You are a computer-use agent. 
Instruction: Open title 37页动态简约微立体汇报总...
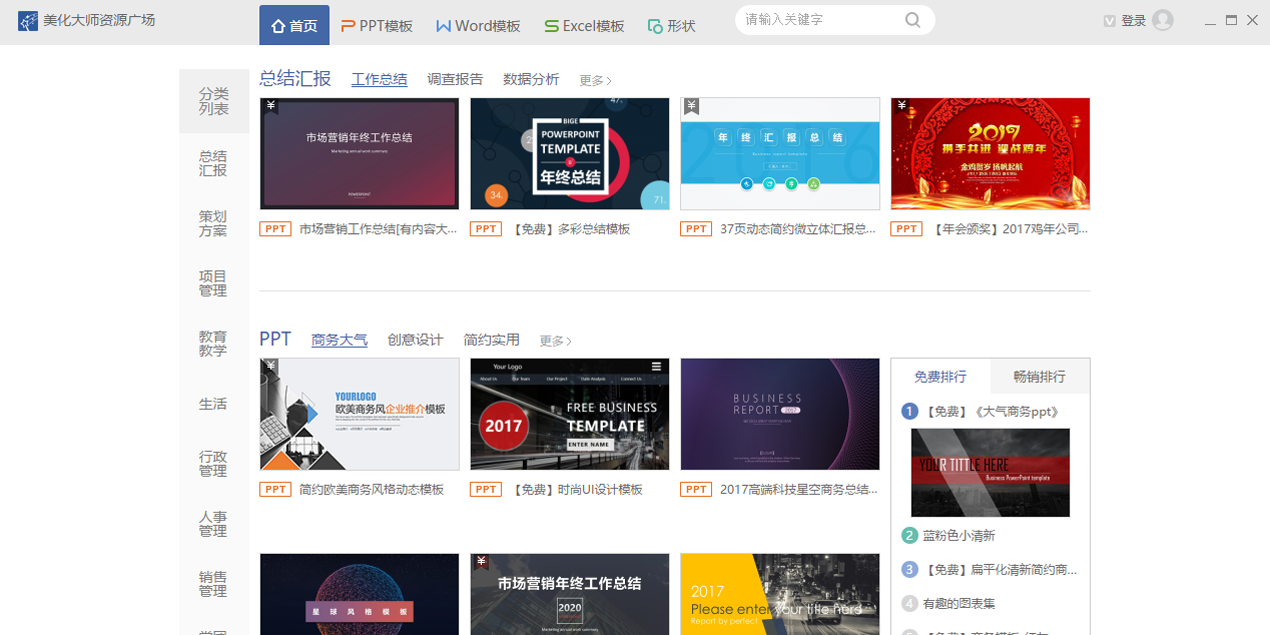tap(798, 229)
